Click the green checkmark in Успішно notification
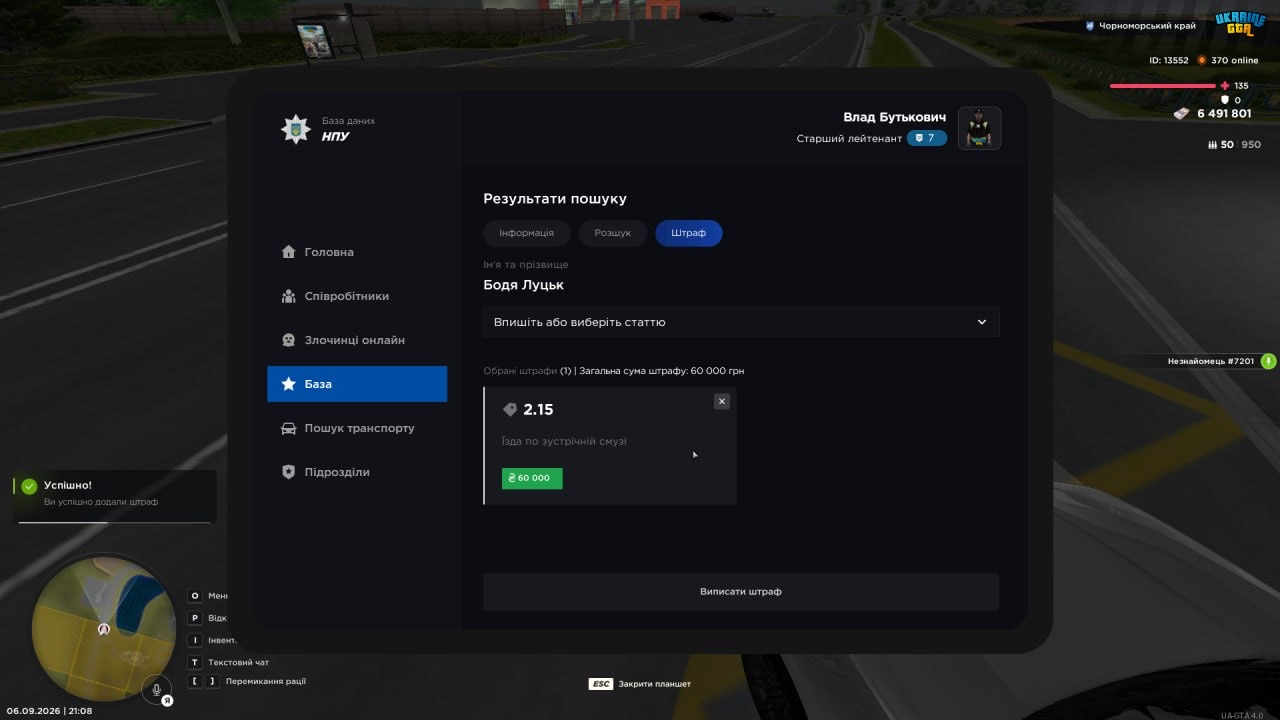The height and width of the screenshot is (720, 1280). pos(29,486)
